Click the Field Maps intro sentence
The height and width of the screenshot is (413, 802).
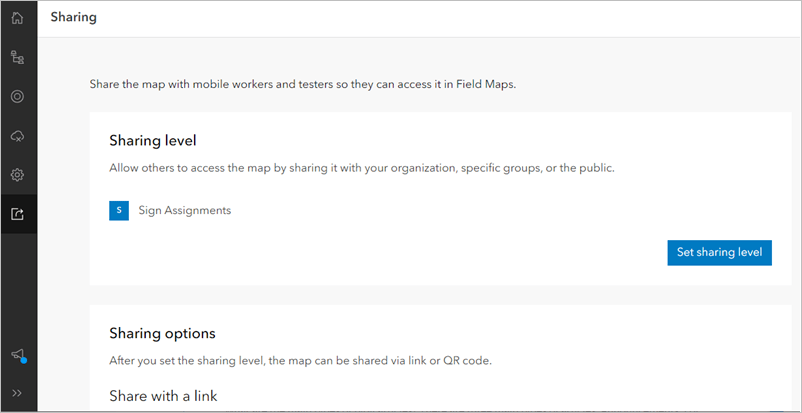(303, 84)
